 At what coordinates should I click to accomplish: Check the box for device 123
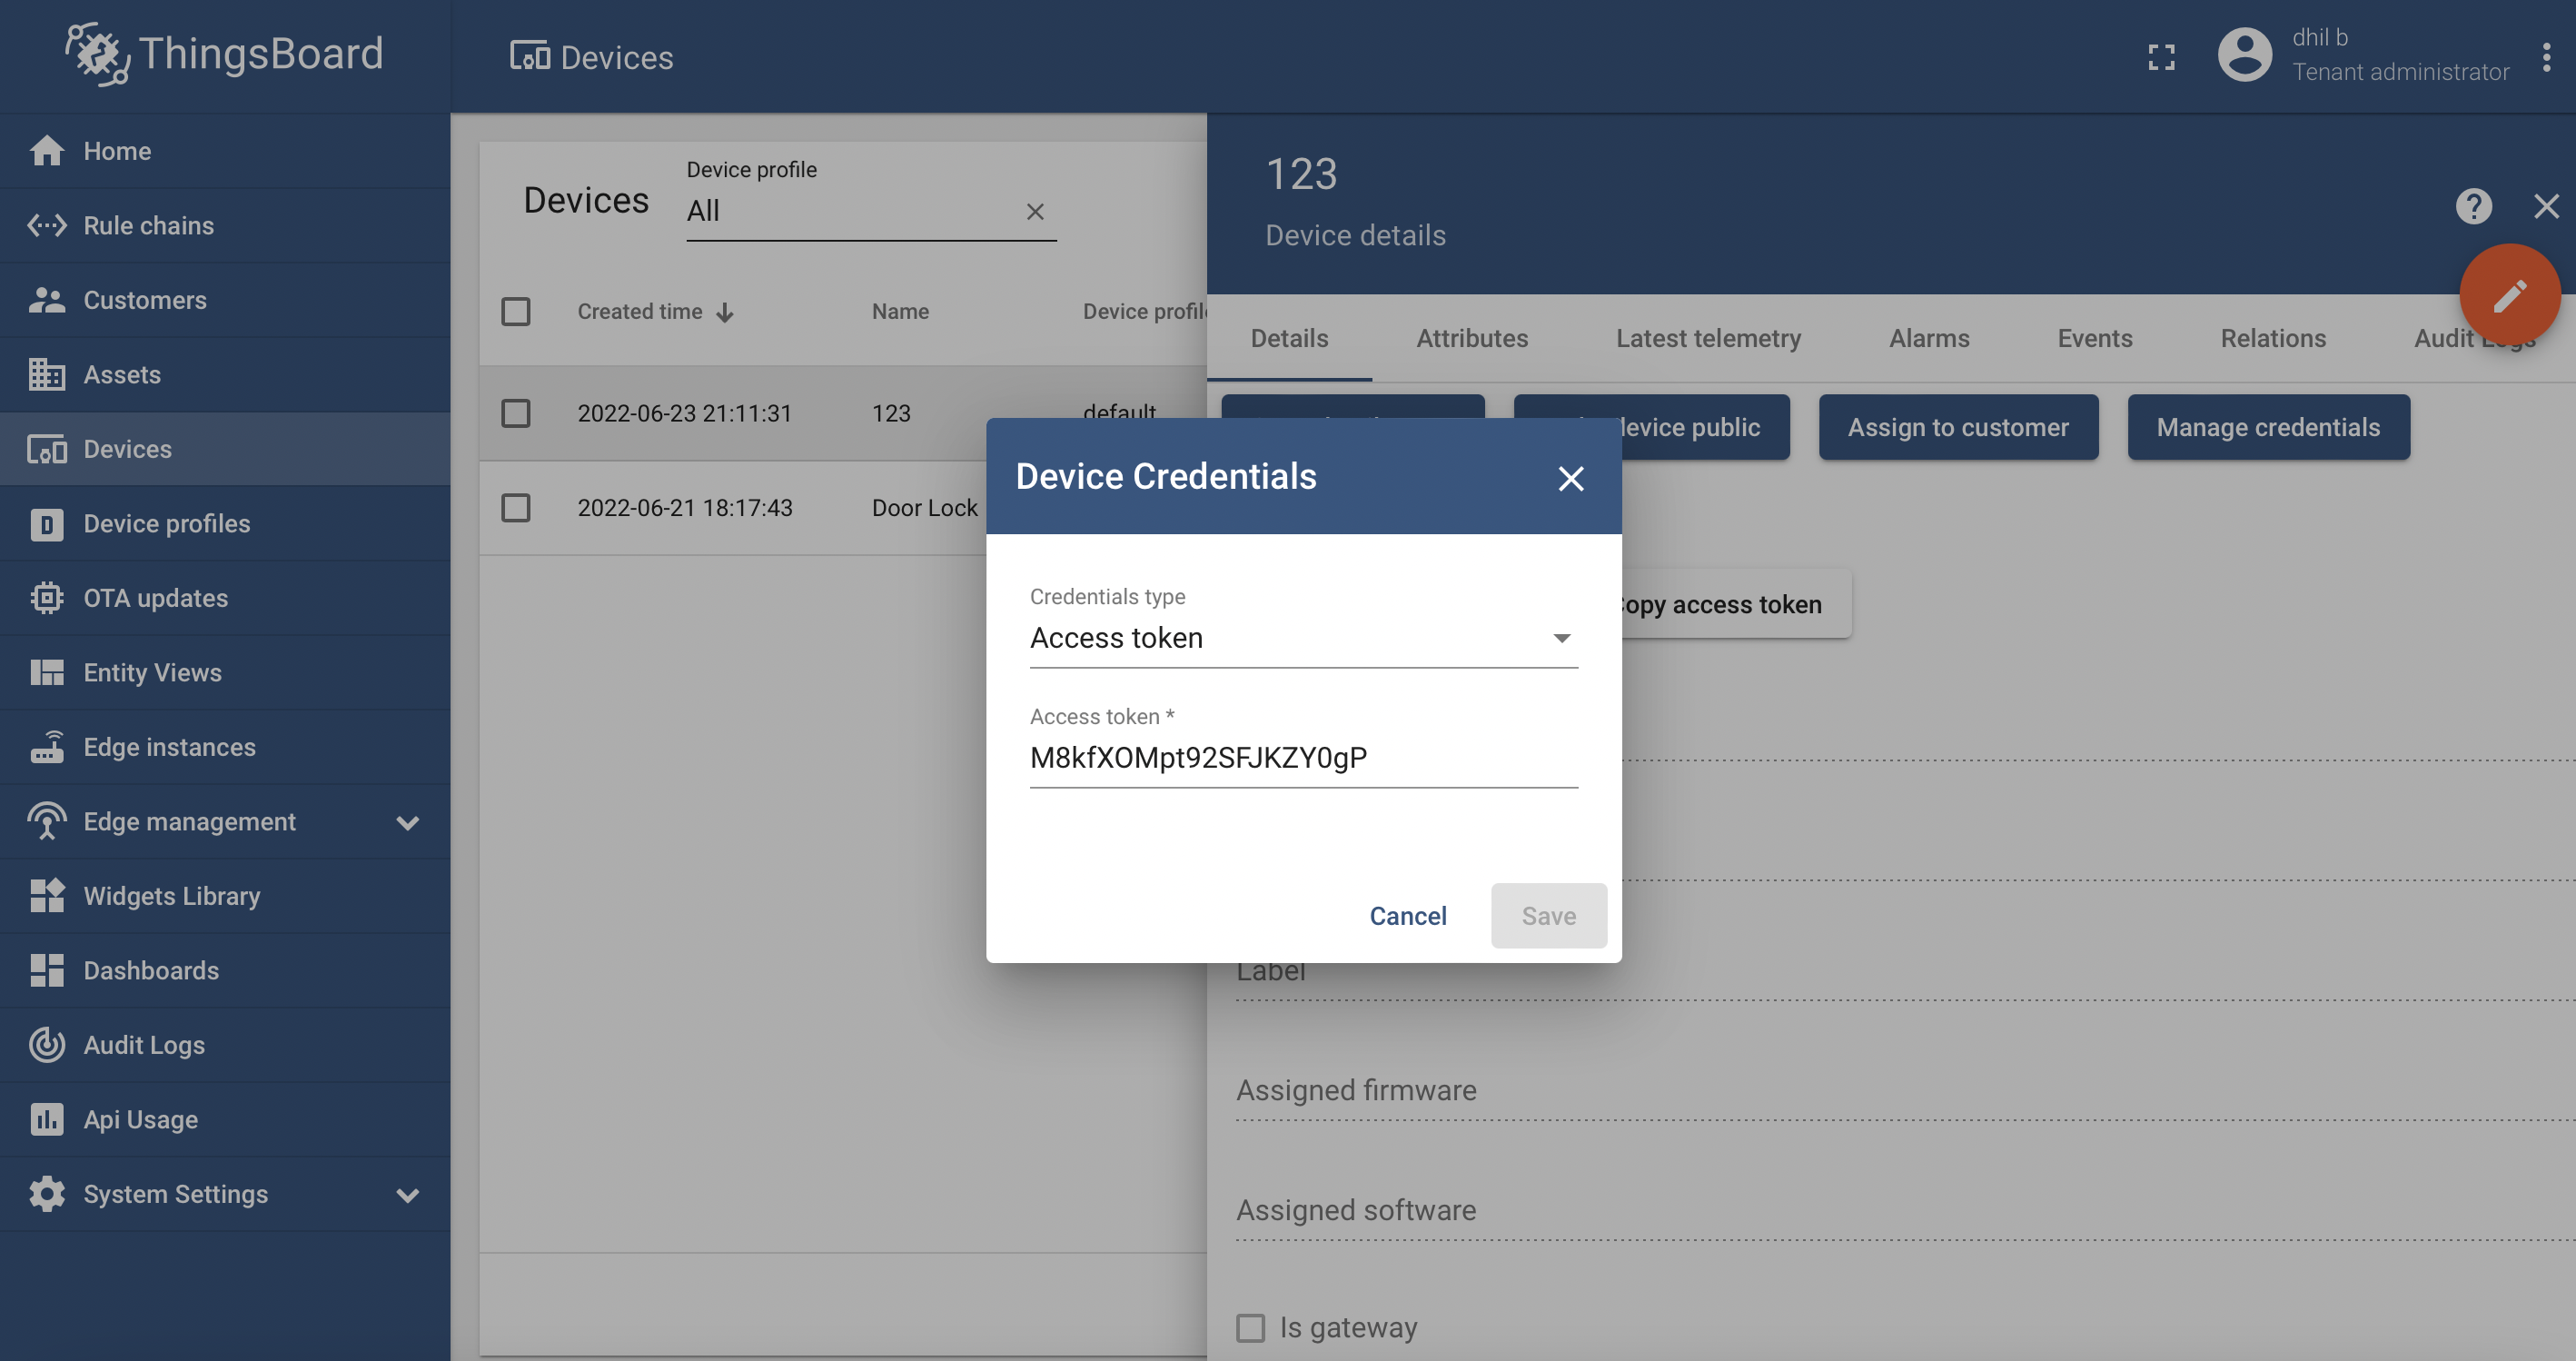[515, 413]
